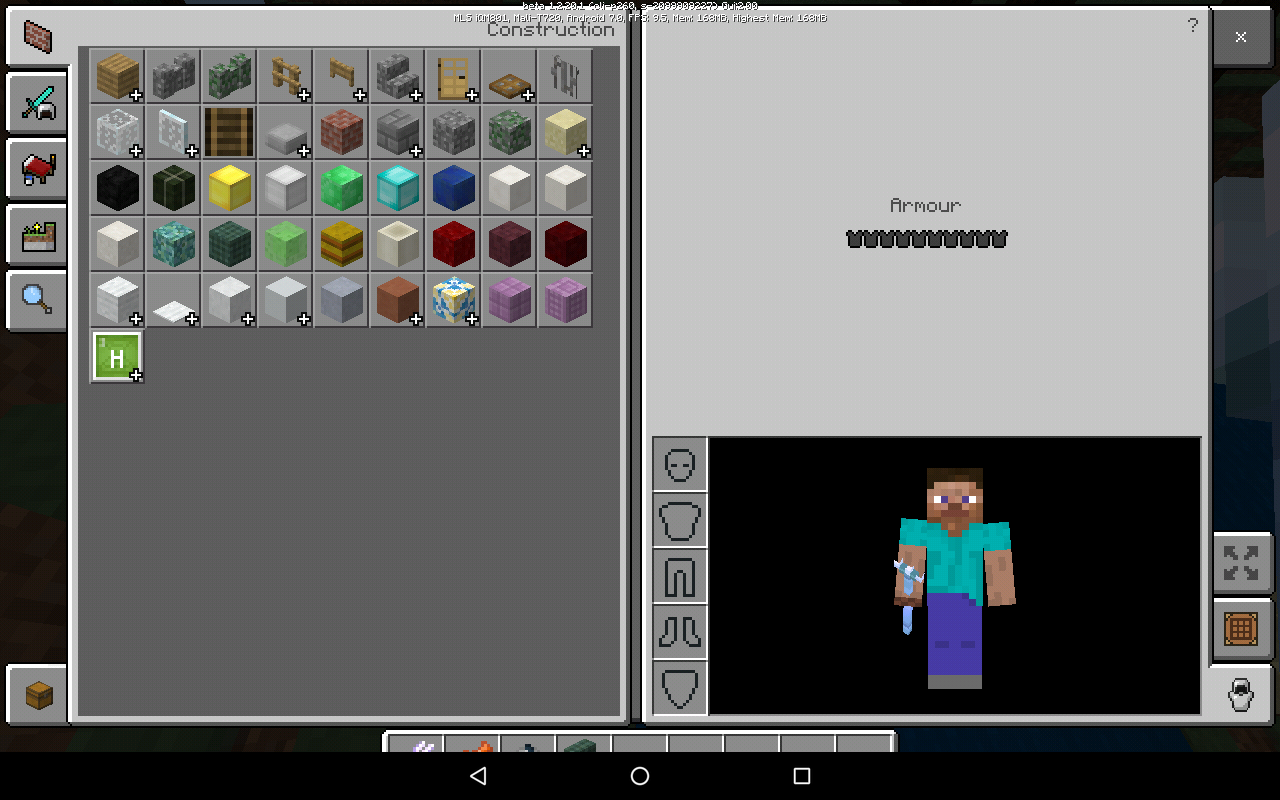This screenshot has width=1280, height=800.
Task: Choose the light prismarine block
Action: point(174,244)
